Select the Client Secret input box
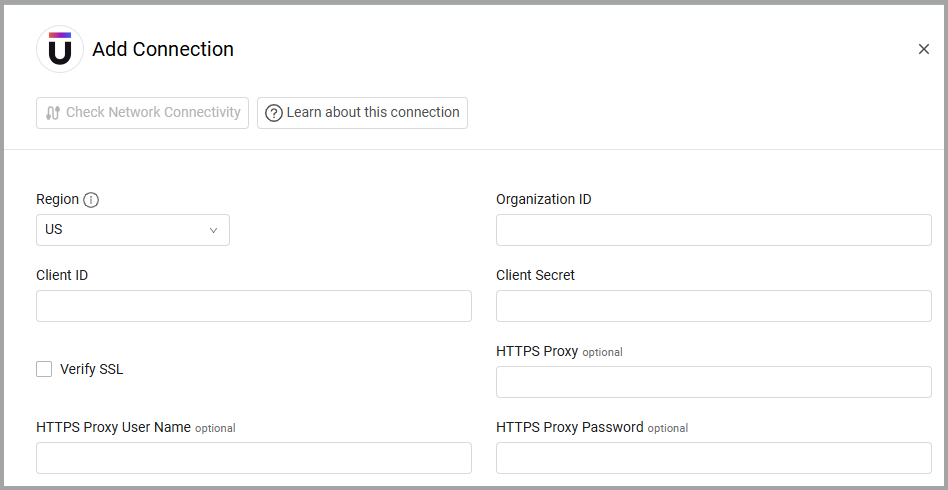 [x=713, y=305]
